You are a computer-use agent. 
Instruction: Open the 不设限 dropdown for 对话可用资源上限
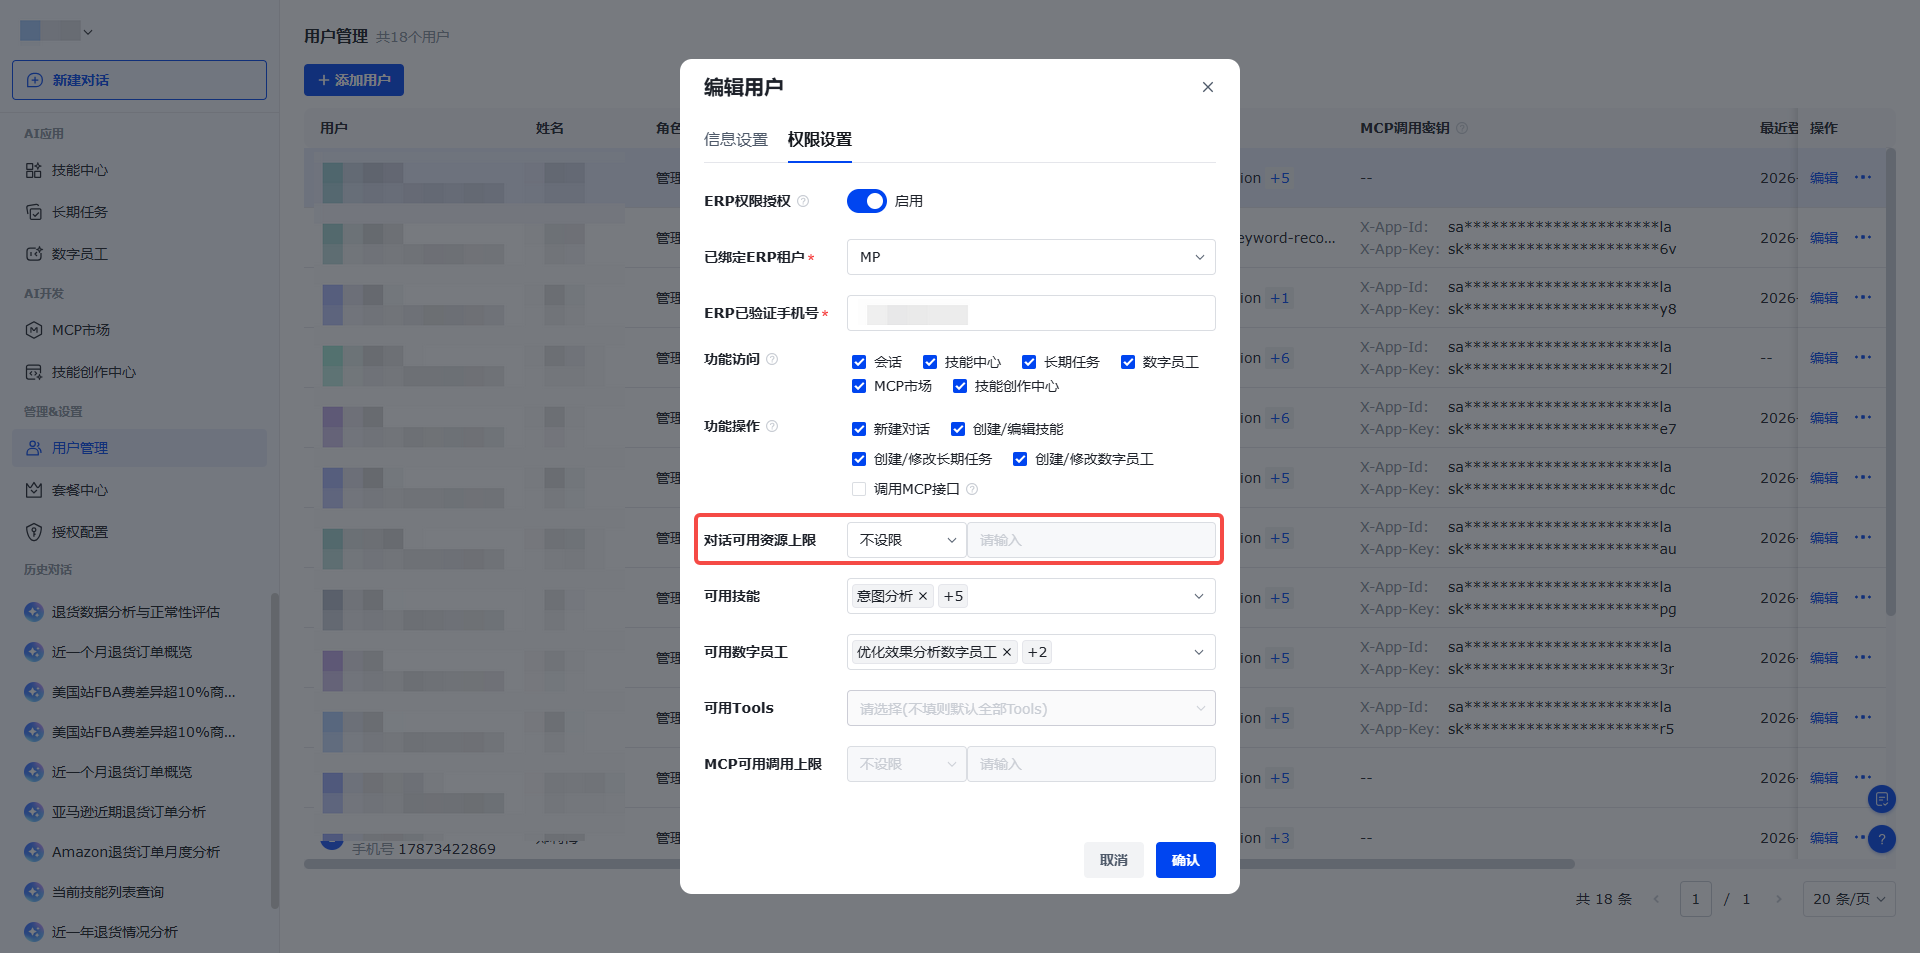tap(907, 541)
